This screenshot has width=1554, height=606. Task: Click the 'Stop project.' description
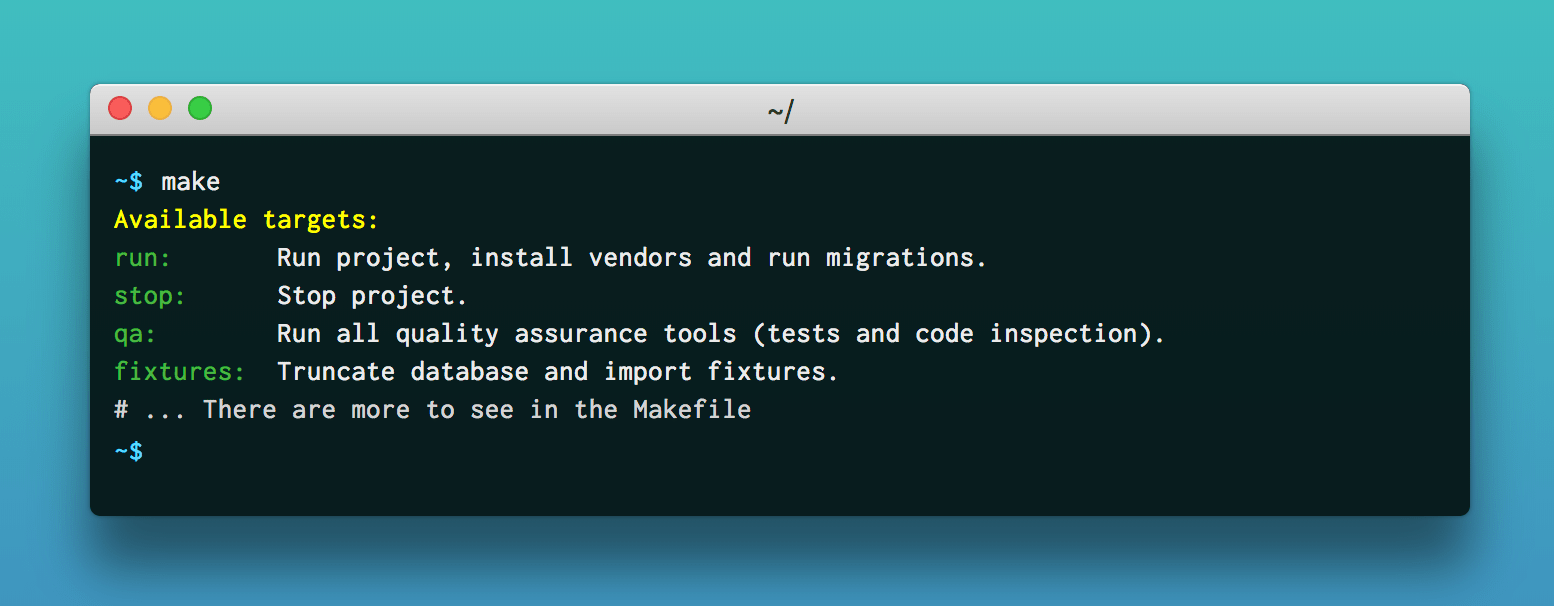[372, 297]
